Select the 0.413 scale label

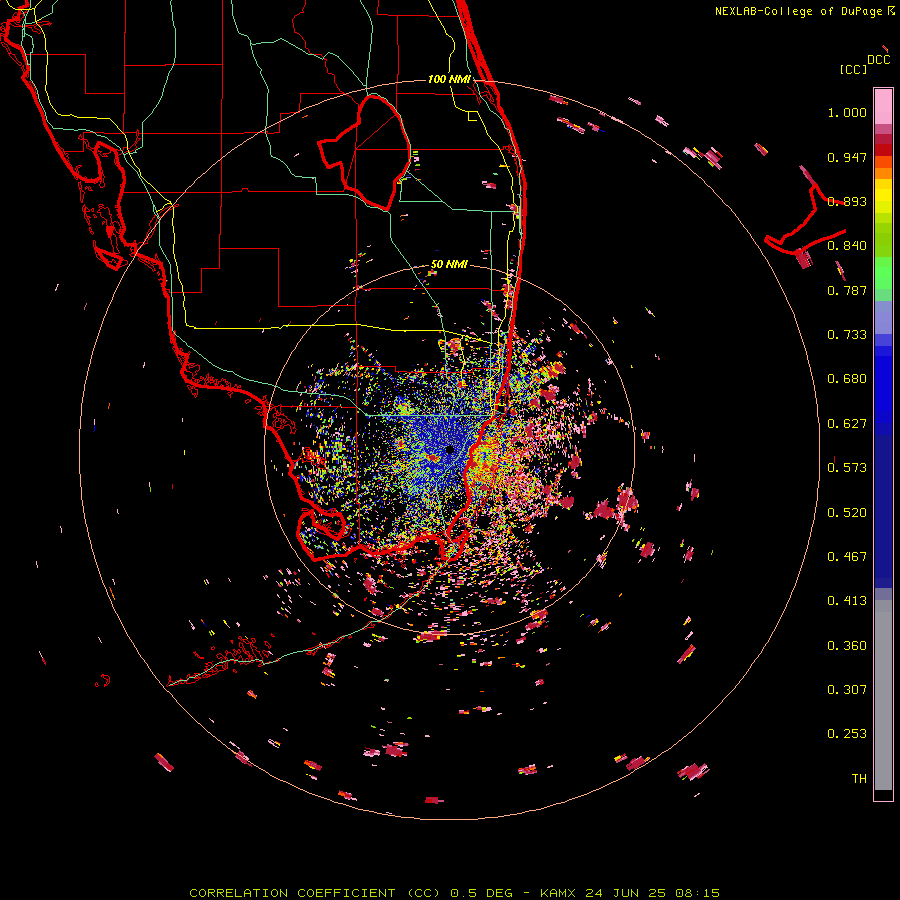click(x=847, y=601)
